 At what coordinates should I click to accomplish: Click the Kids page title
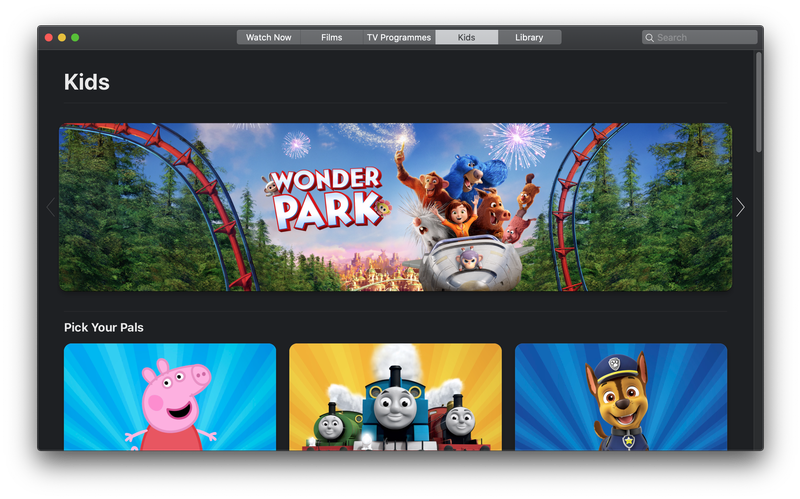(87, 82)
